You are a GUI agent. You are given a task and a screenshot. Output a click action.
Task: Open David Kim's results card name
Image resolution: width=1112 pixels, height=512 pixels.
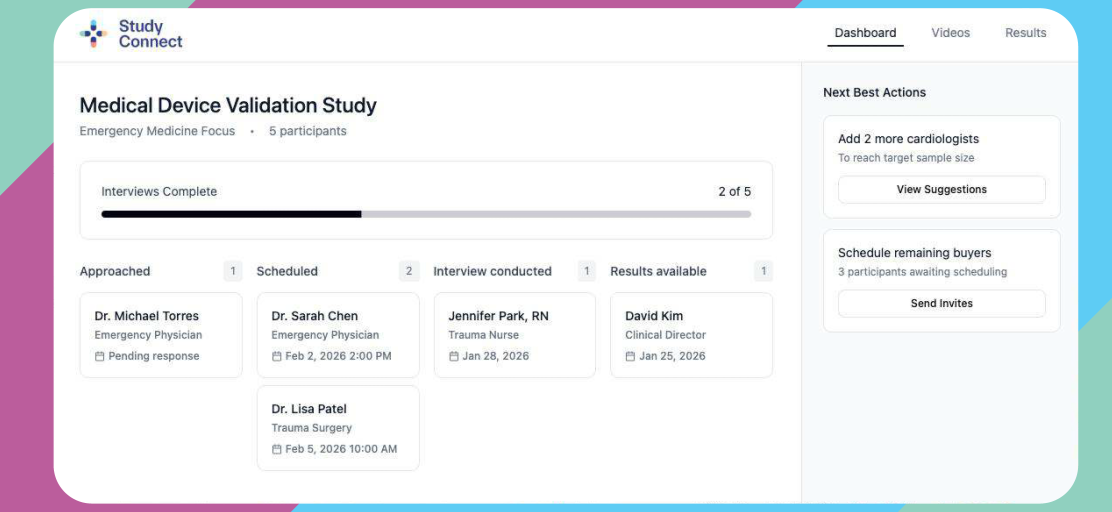tap(654, 316)
